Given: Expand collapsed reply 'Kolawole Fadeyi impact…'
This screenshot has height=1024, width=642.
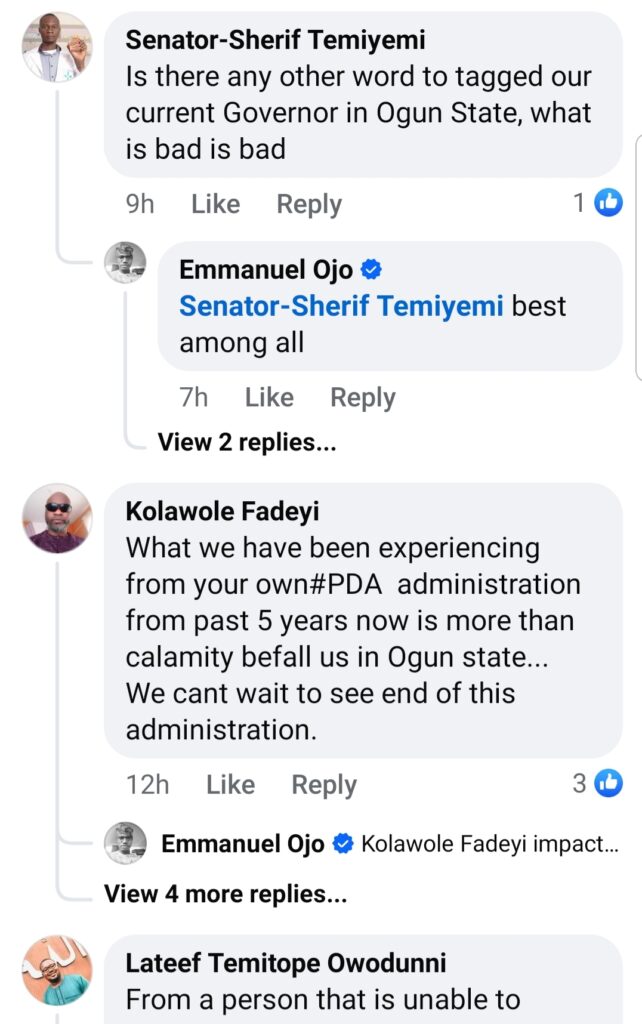Looking at the screenshot, I should click(x=489, y=844).
